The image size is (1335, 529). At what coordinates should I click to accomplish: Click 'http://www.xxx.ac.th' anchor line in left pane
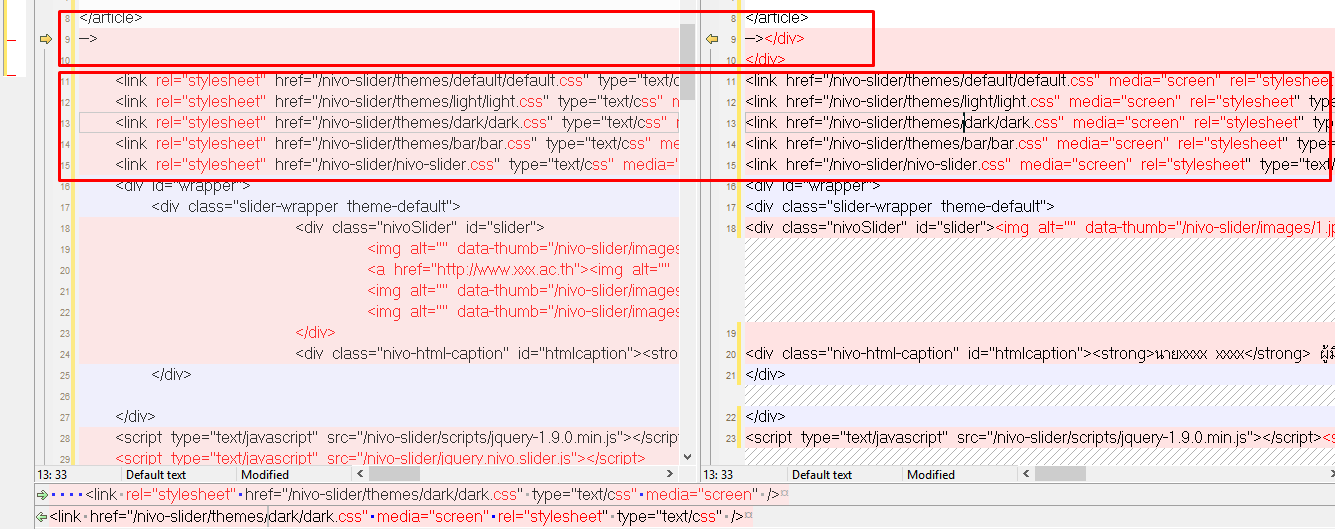pyautogui.click(x=523, y=270)
